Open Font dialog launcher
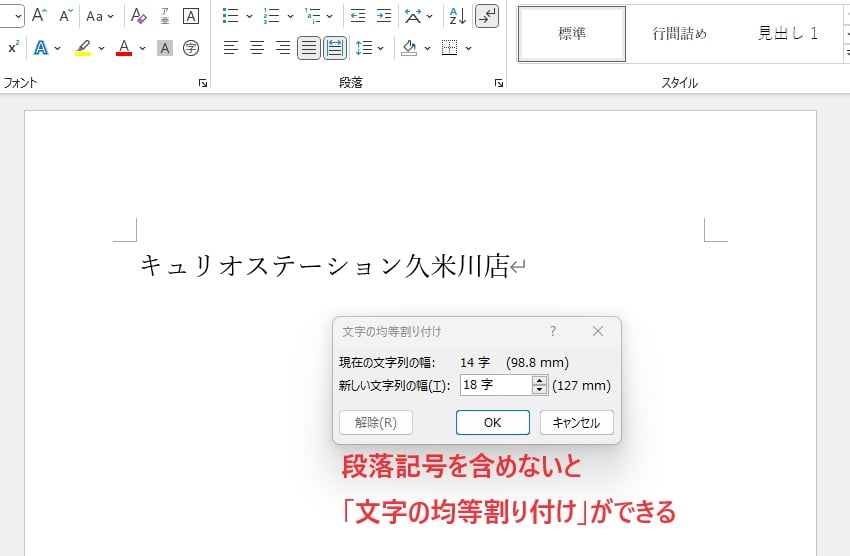 203,83
